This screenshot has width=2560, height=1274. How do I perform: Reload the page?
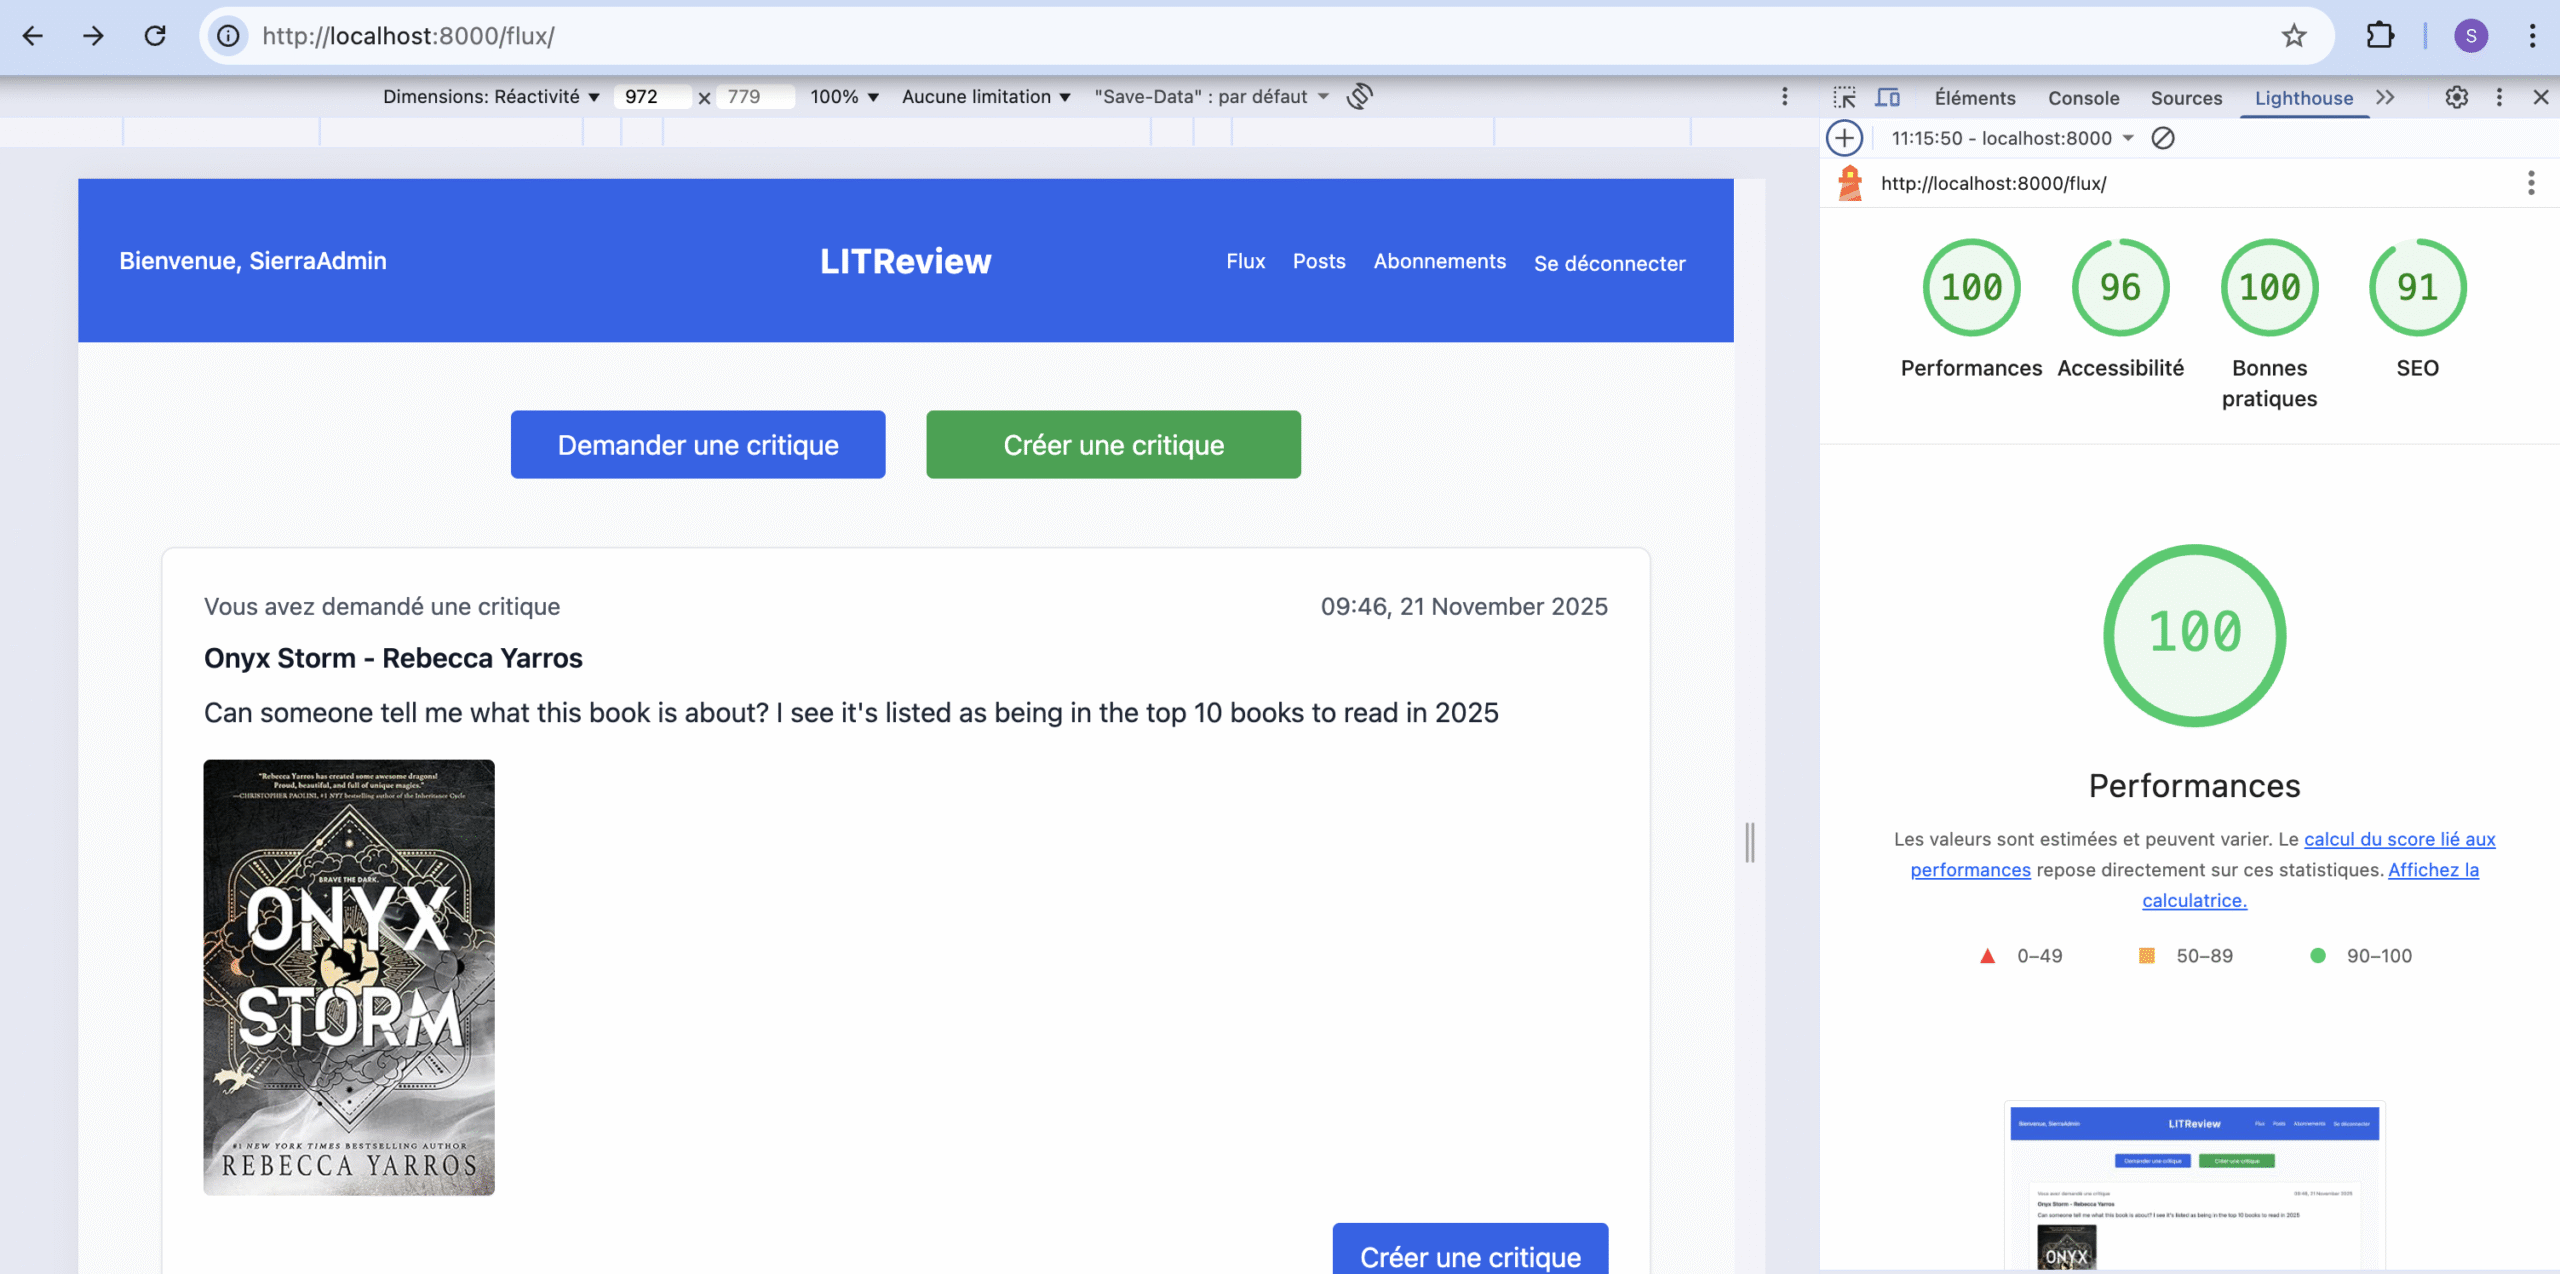(x=155, y=36)
